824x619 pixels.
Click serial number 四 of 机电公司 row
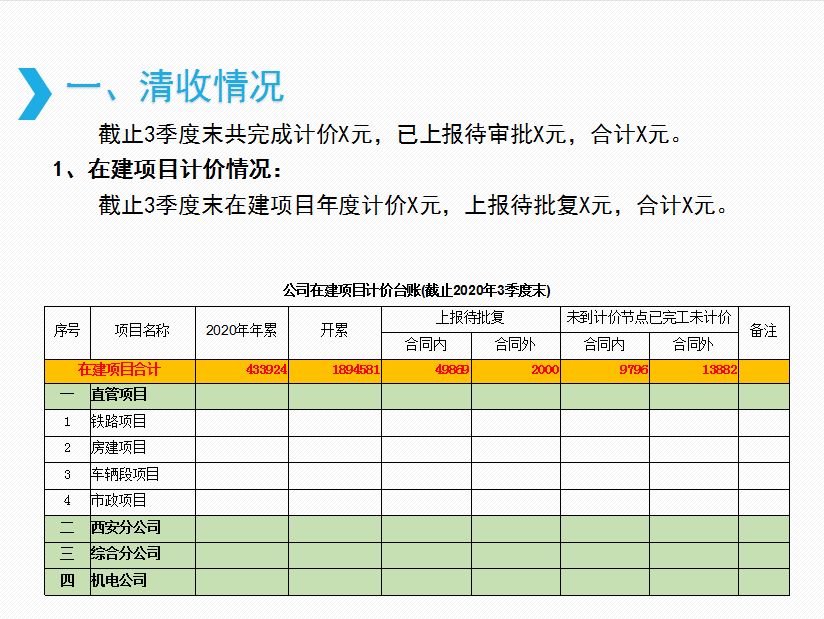67,582
